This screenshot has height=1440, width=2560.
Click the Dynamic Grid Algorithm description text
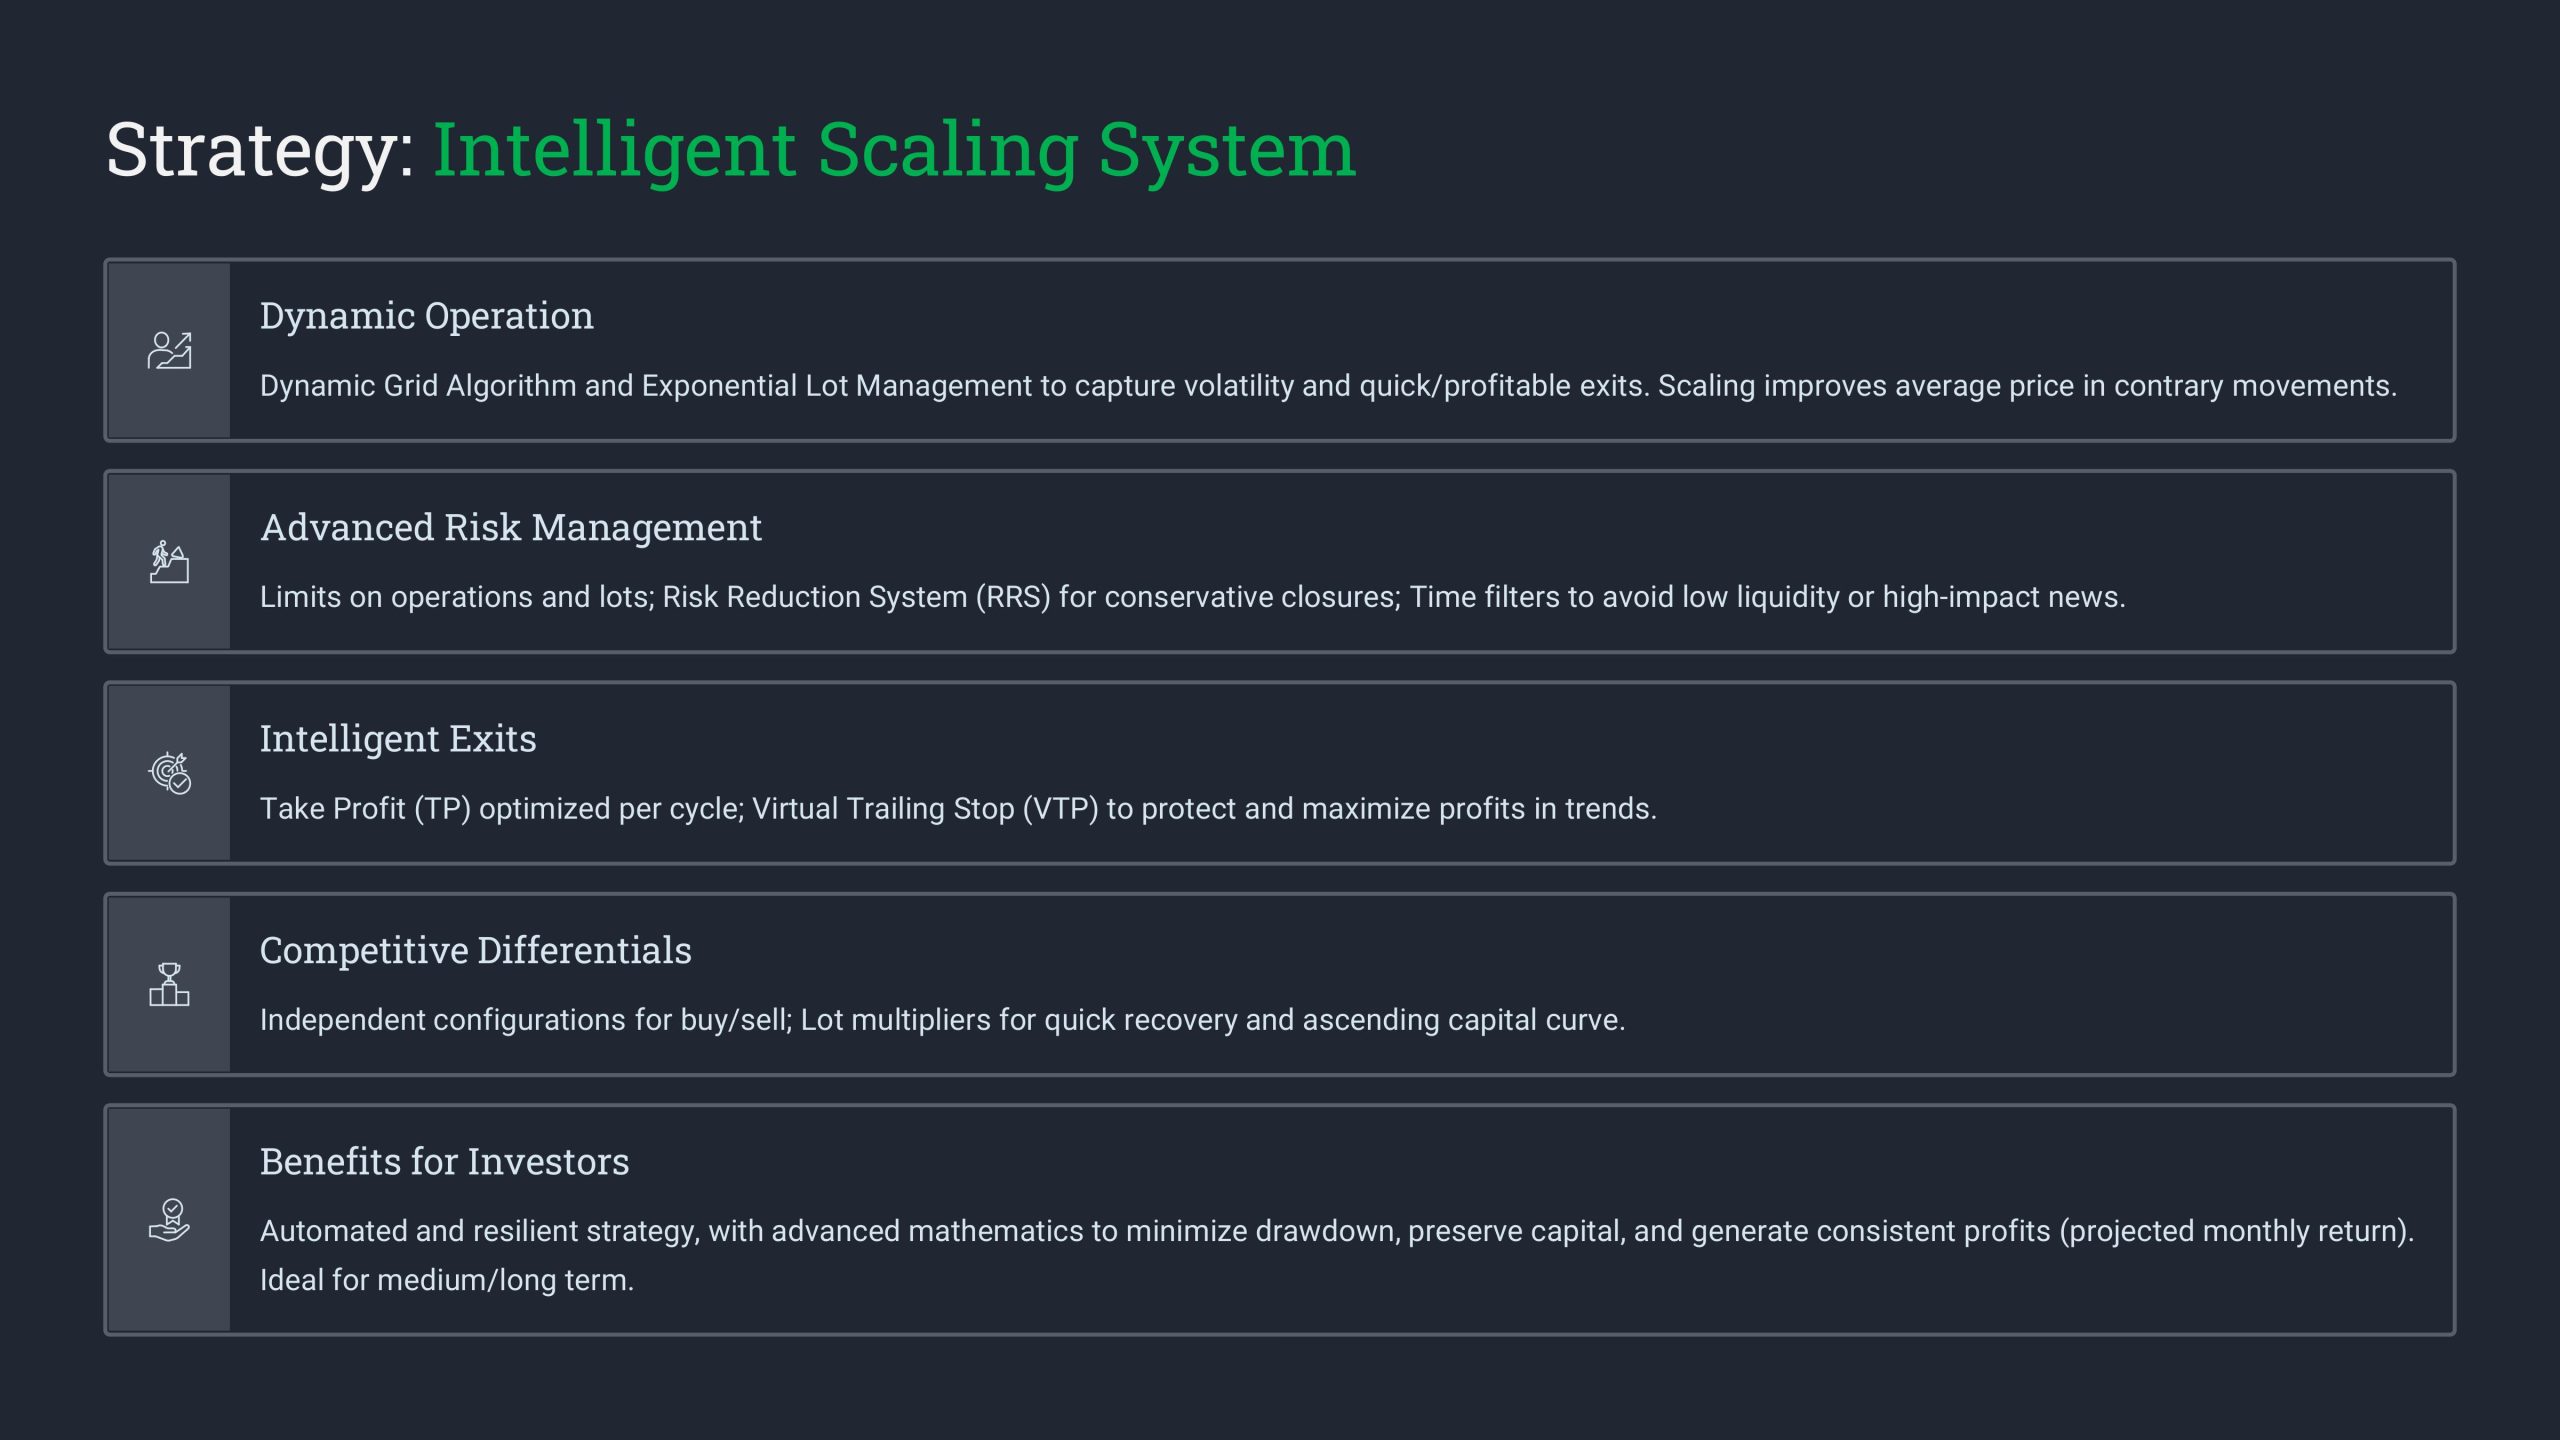coord(1328,386)
